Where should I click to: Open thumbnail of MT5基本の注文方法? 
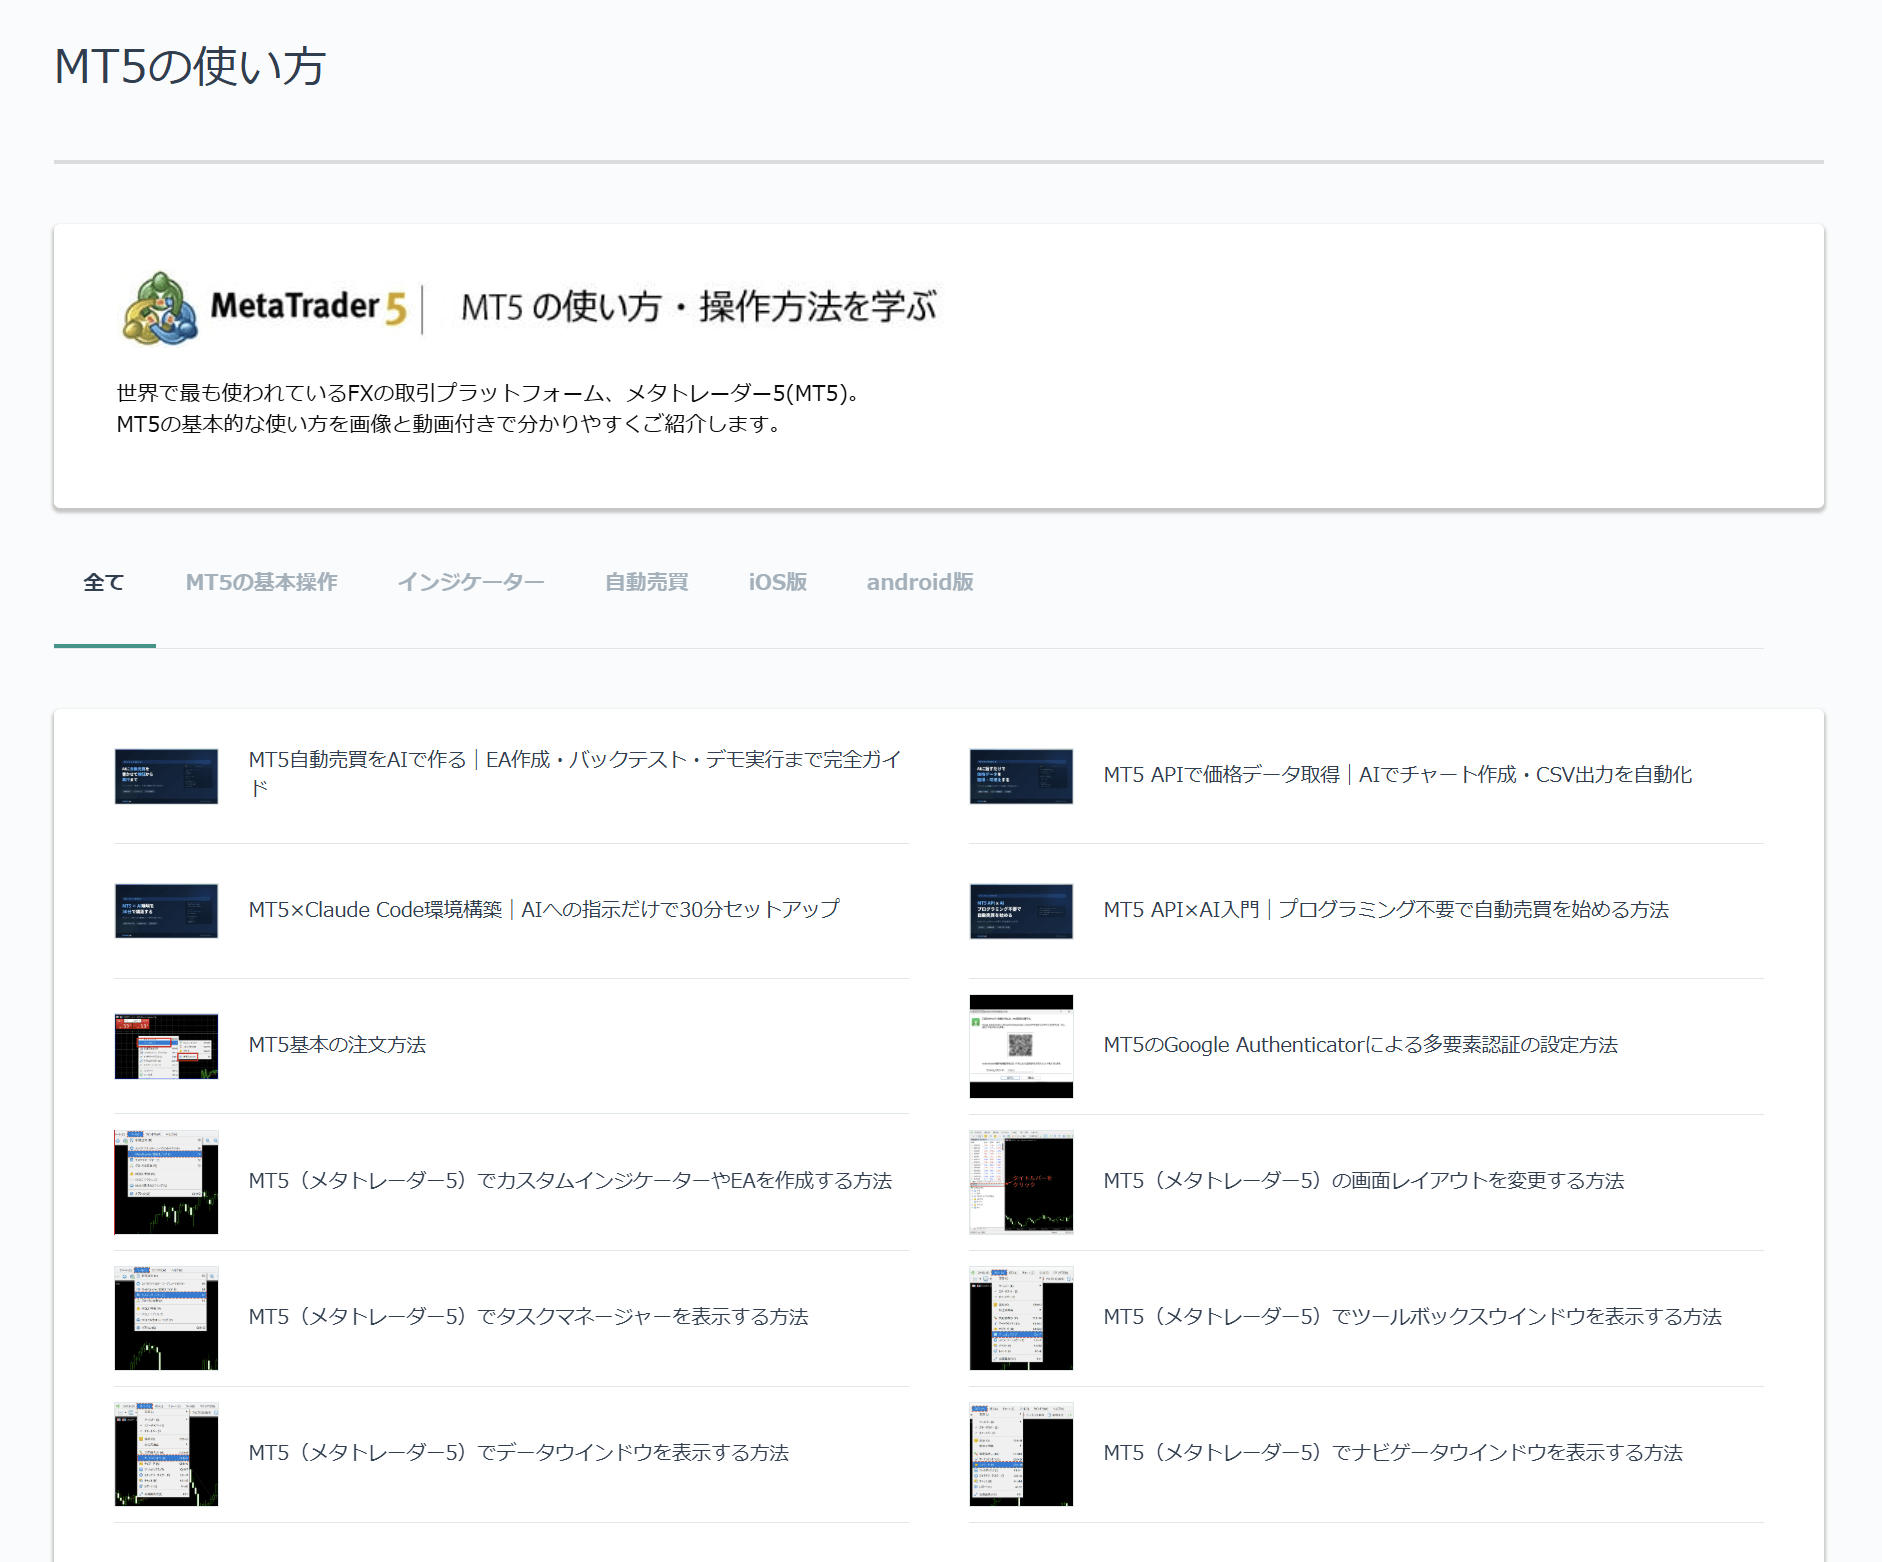coord(166,1046)
